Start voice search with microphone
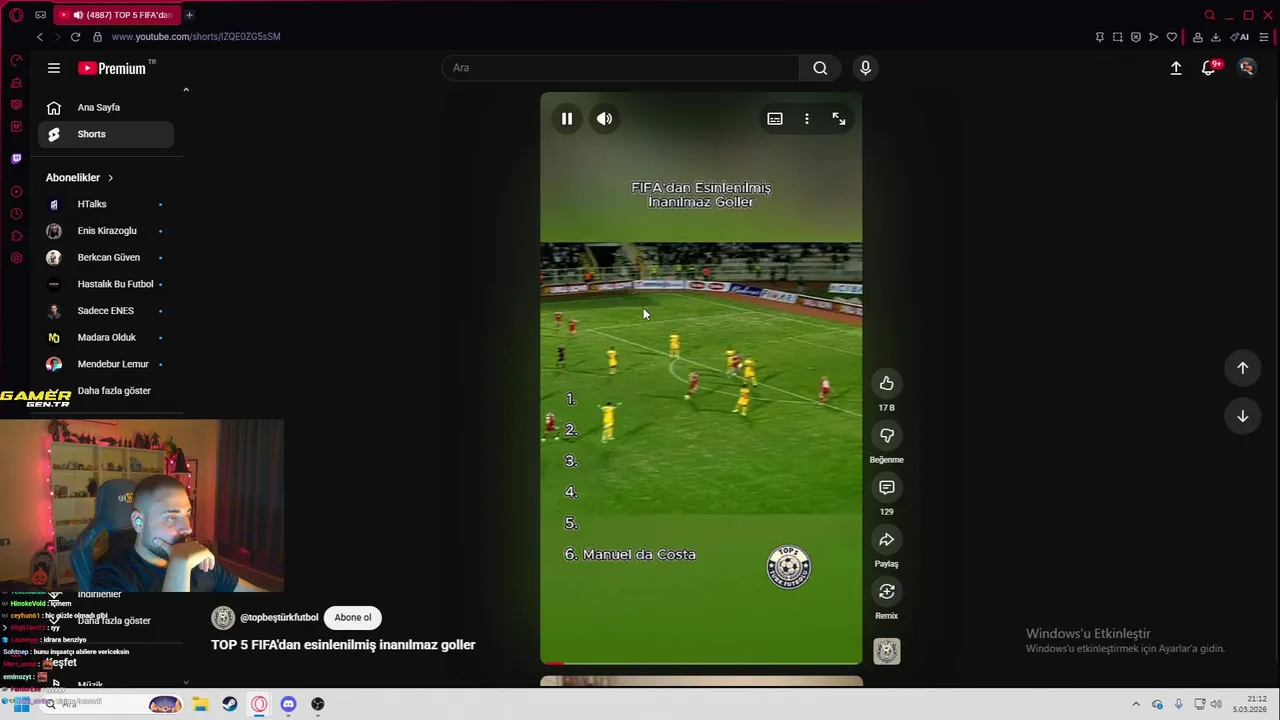The width and height of the screenshot is (1280, 720). pos(866,68)
